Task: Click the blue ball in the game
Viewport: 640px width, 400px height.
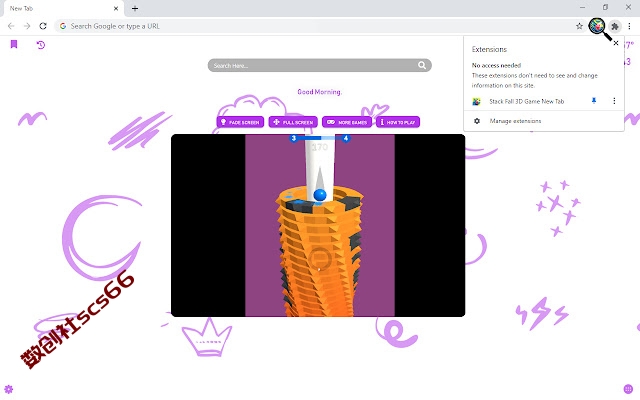Action: point(320,195)
